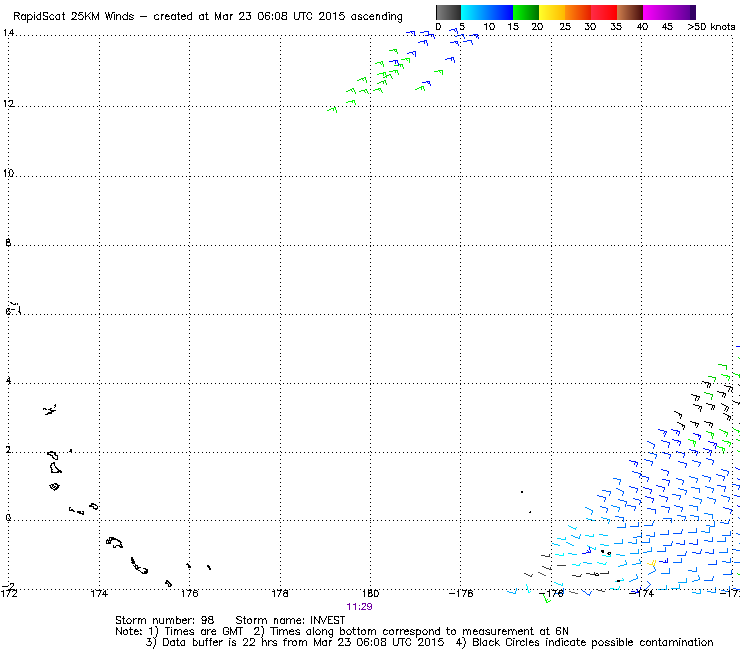Click the 'Black Circles indicate possible contamination' note
The image size is (740, 650).
(592, 642)
